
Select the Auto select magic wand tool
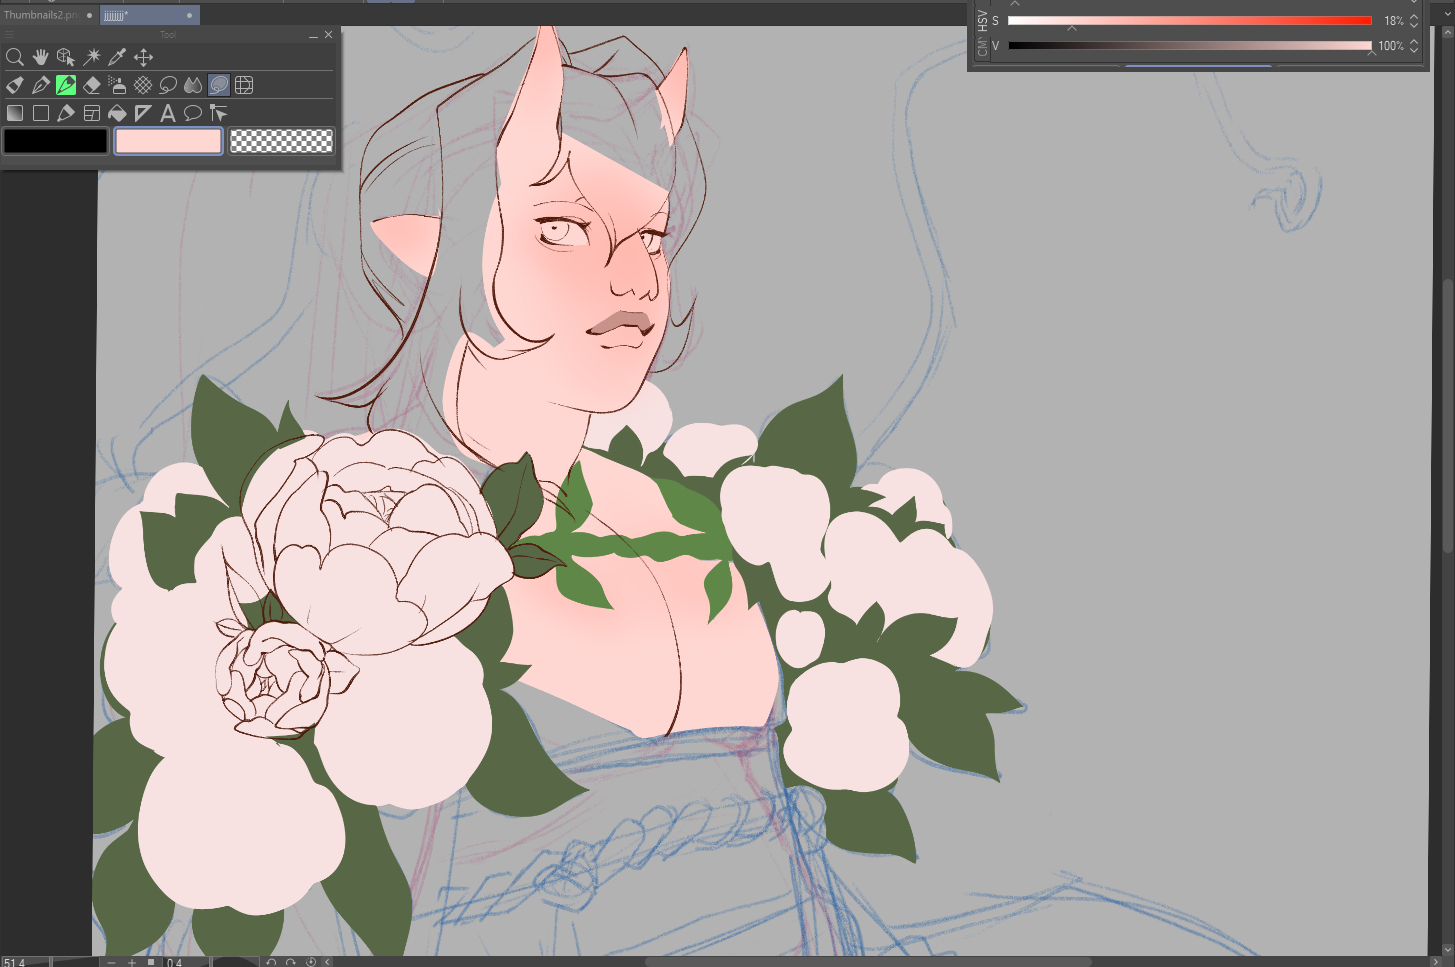tap(92, 57)
